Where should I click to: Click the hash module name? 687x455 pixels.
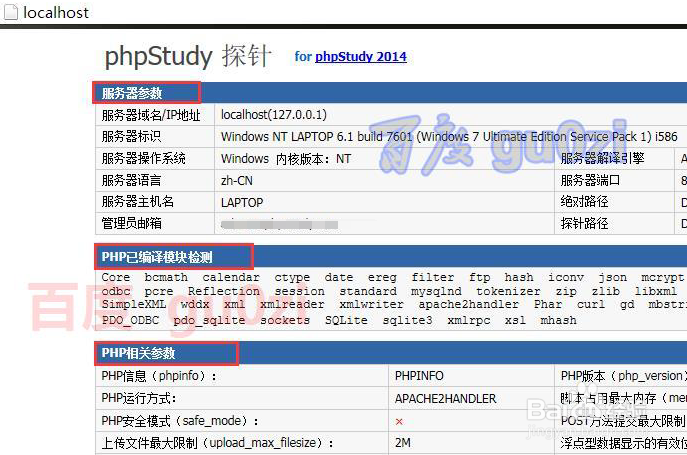click(x=519, y=277)
